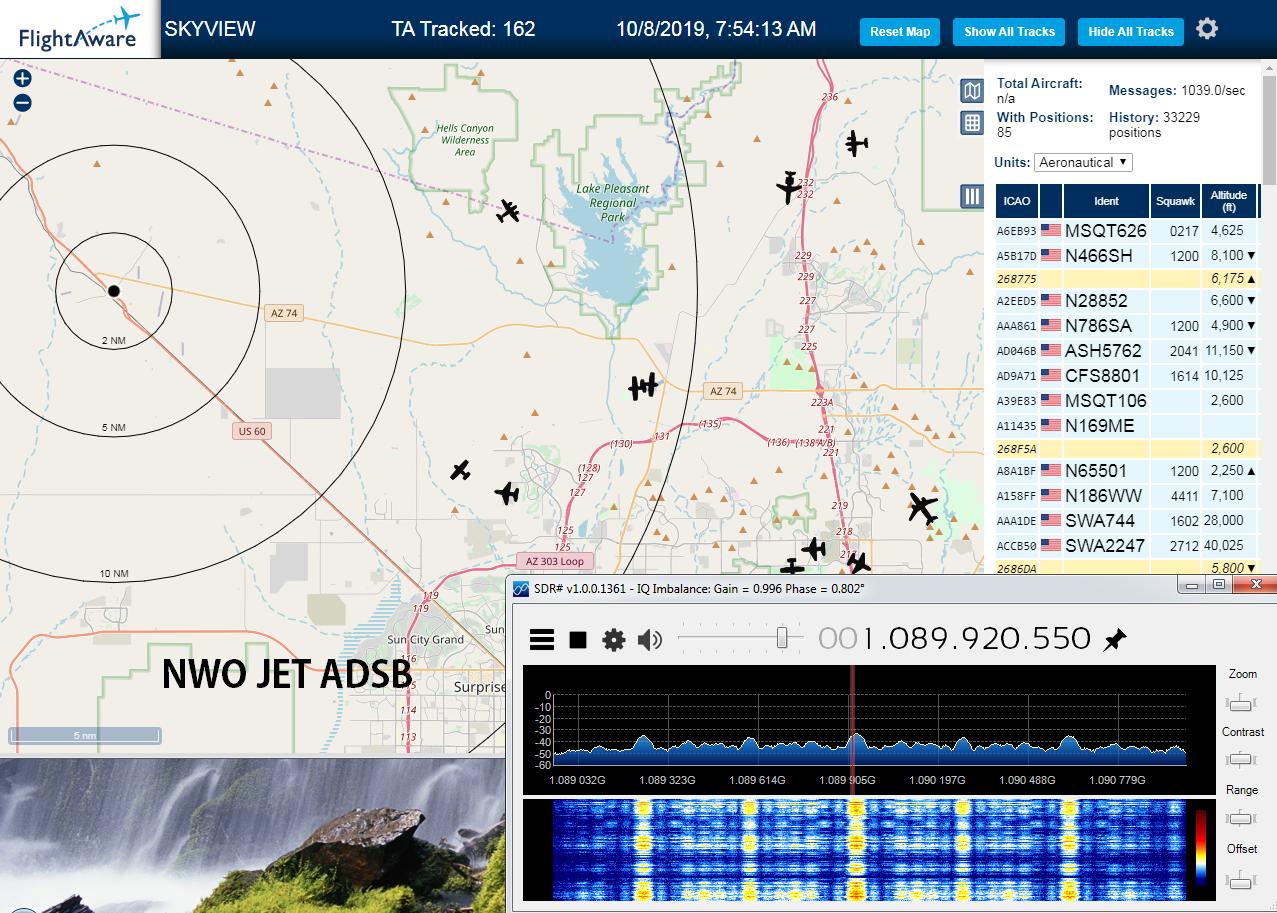Sort table by Squawk column
Viewport: 1277px width, 913px height.
coord(1175,201)
